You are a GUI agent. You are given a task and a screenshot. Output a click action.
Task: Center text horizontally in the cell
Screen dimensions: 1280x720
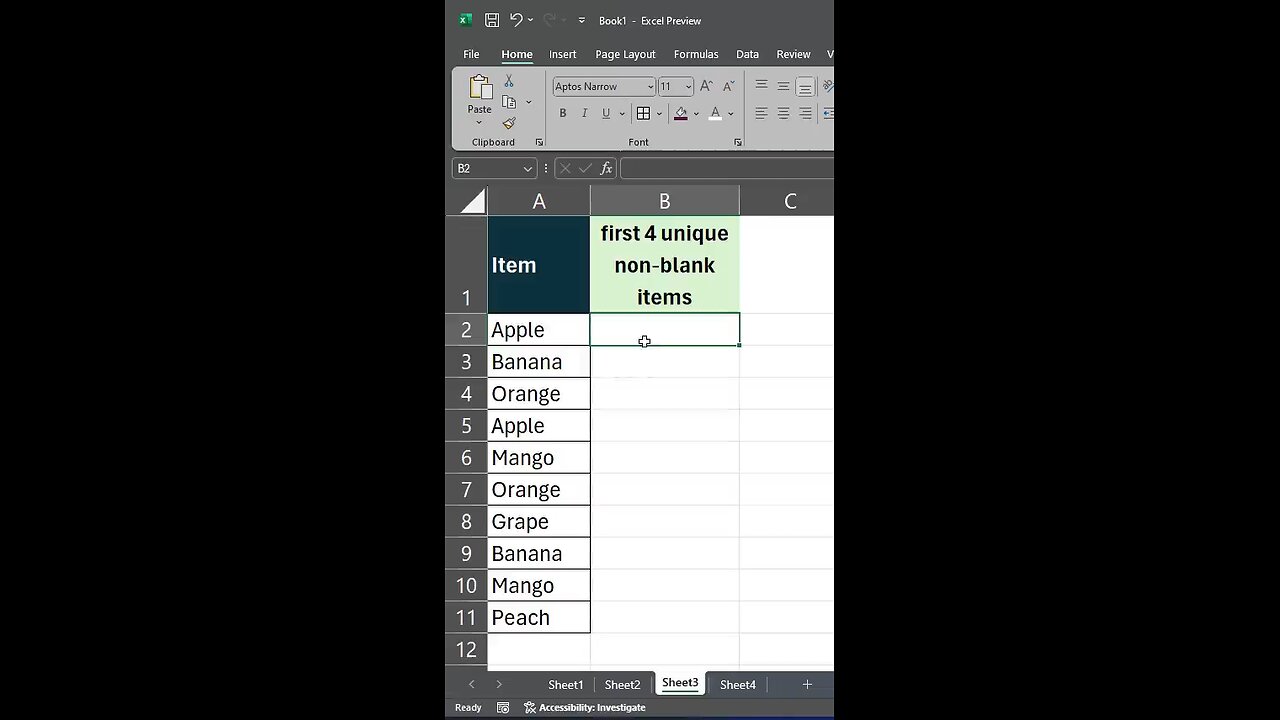783,113
